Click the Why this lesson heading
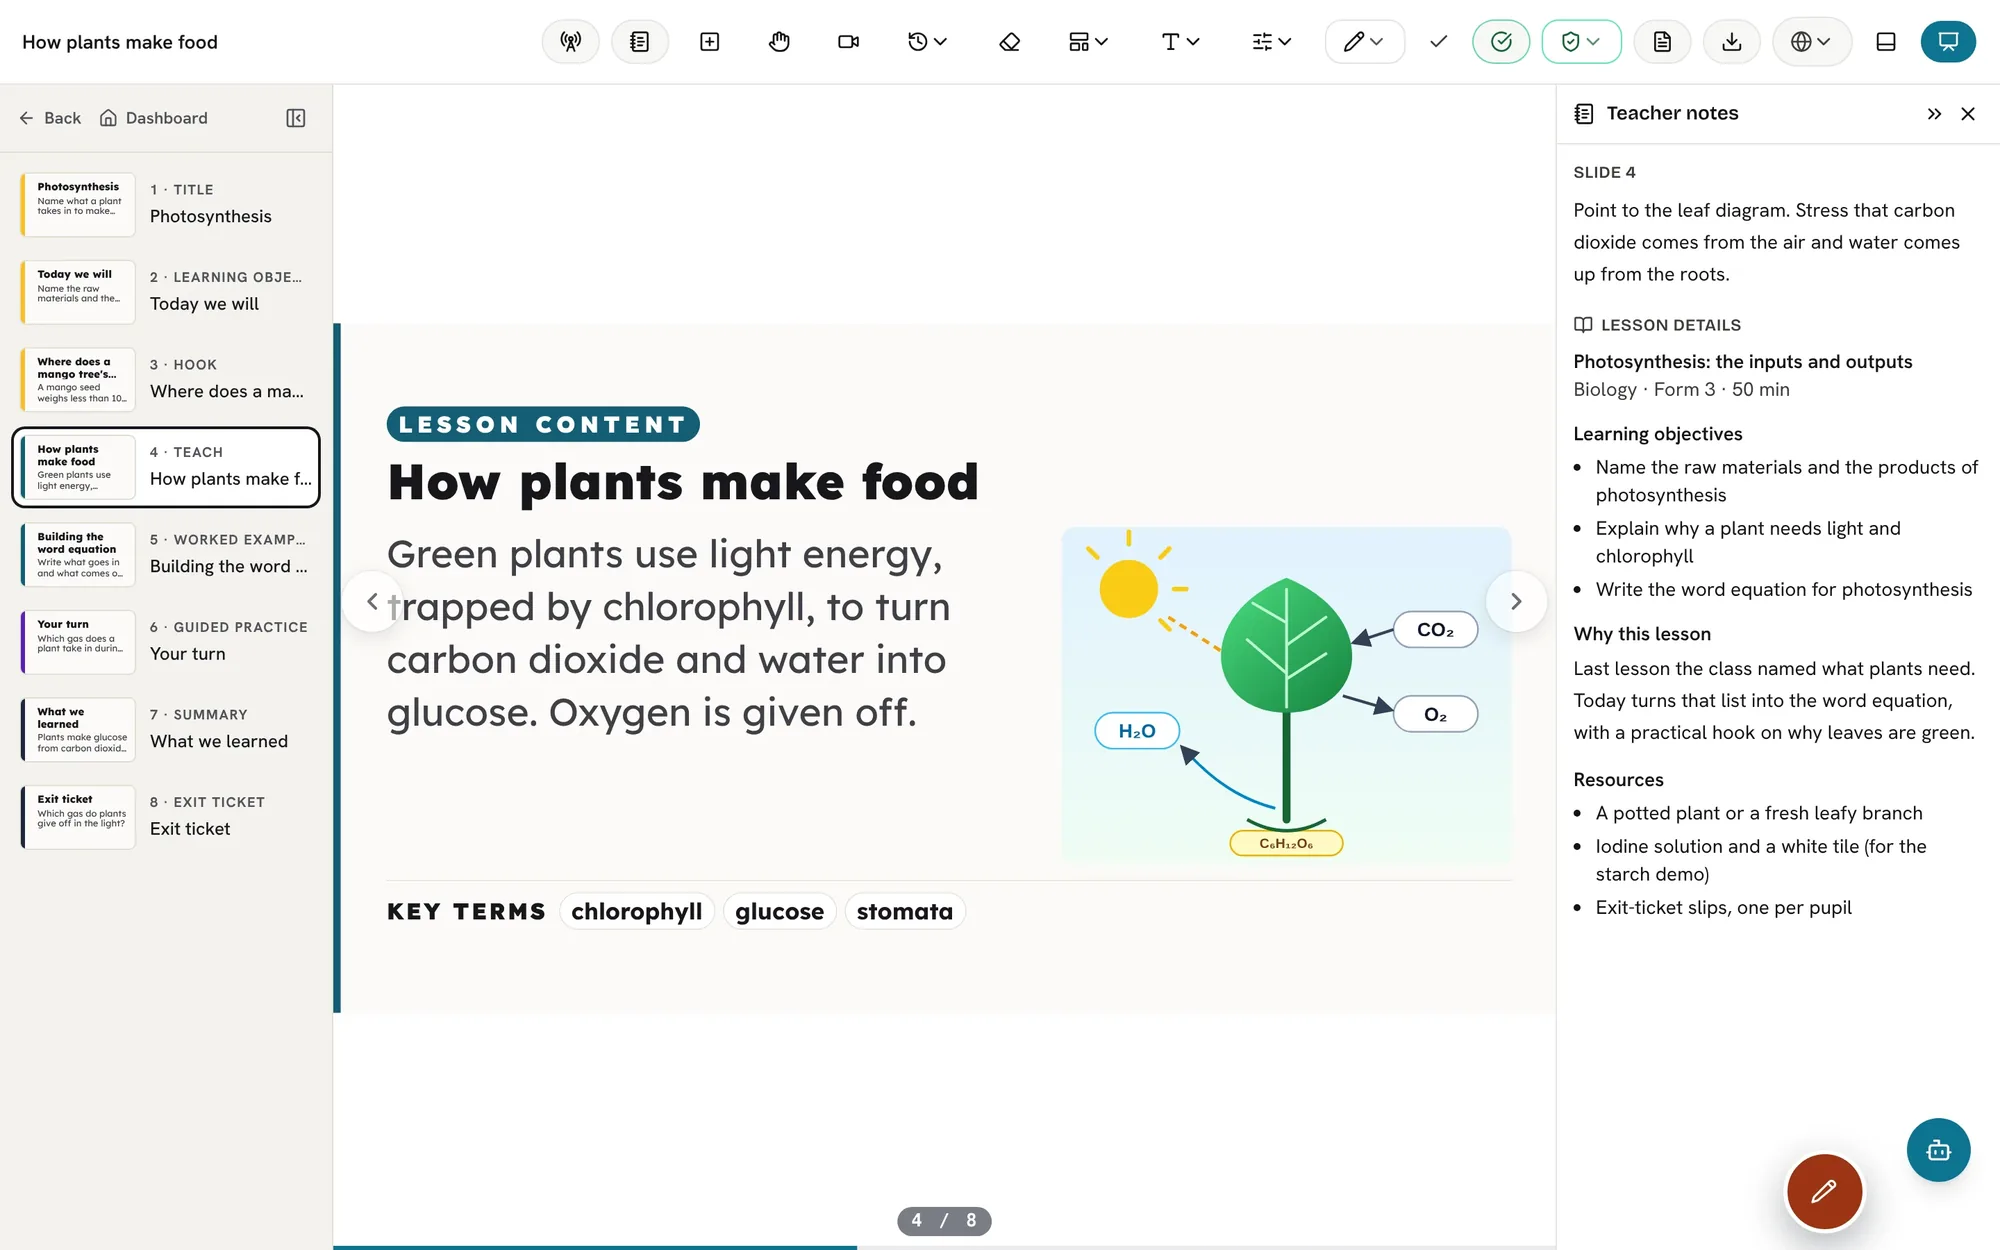 pyautogui.click(x=1642, y=634)
